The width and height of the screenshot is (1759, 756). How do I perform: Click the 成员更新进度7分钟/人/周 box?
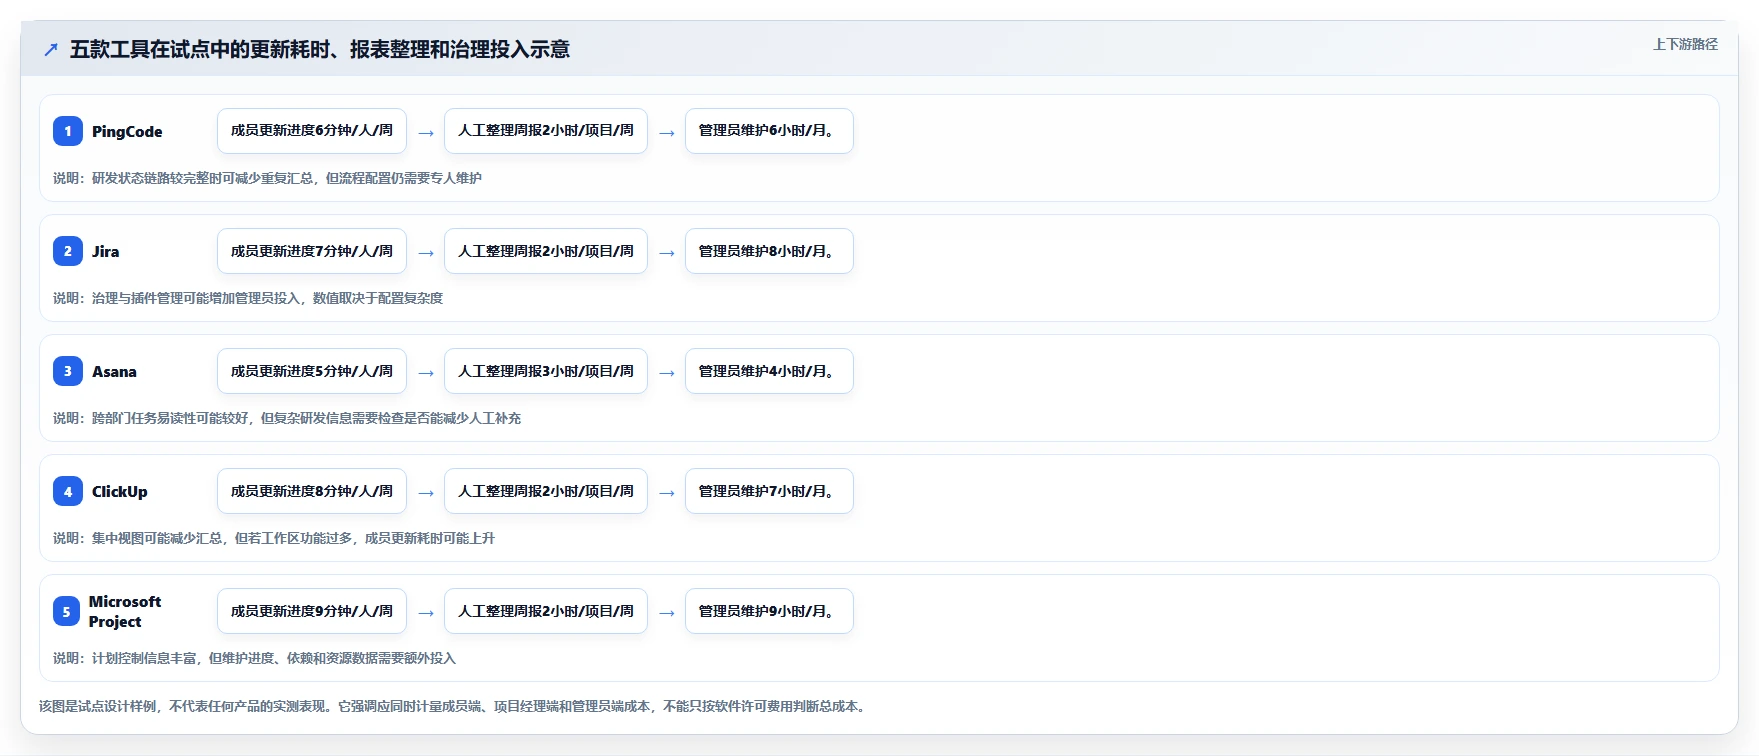312,251
